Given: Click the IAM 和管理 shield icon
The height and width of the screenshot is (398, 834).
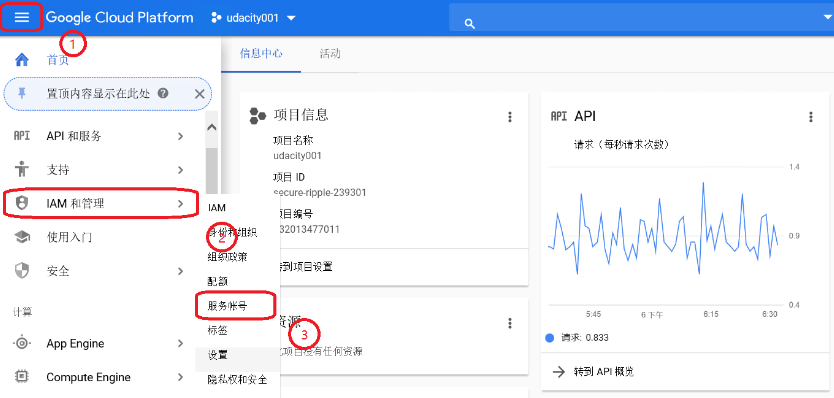Looking at the screenshot, I should (x=22, y=203).
